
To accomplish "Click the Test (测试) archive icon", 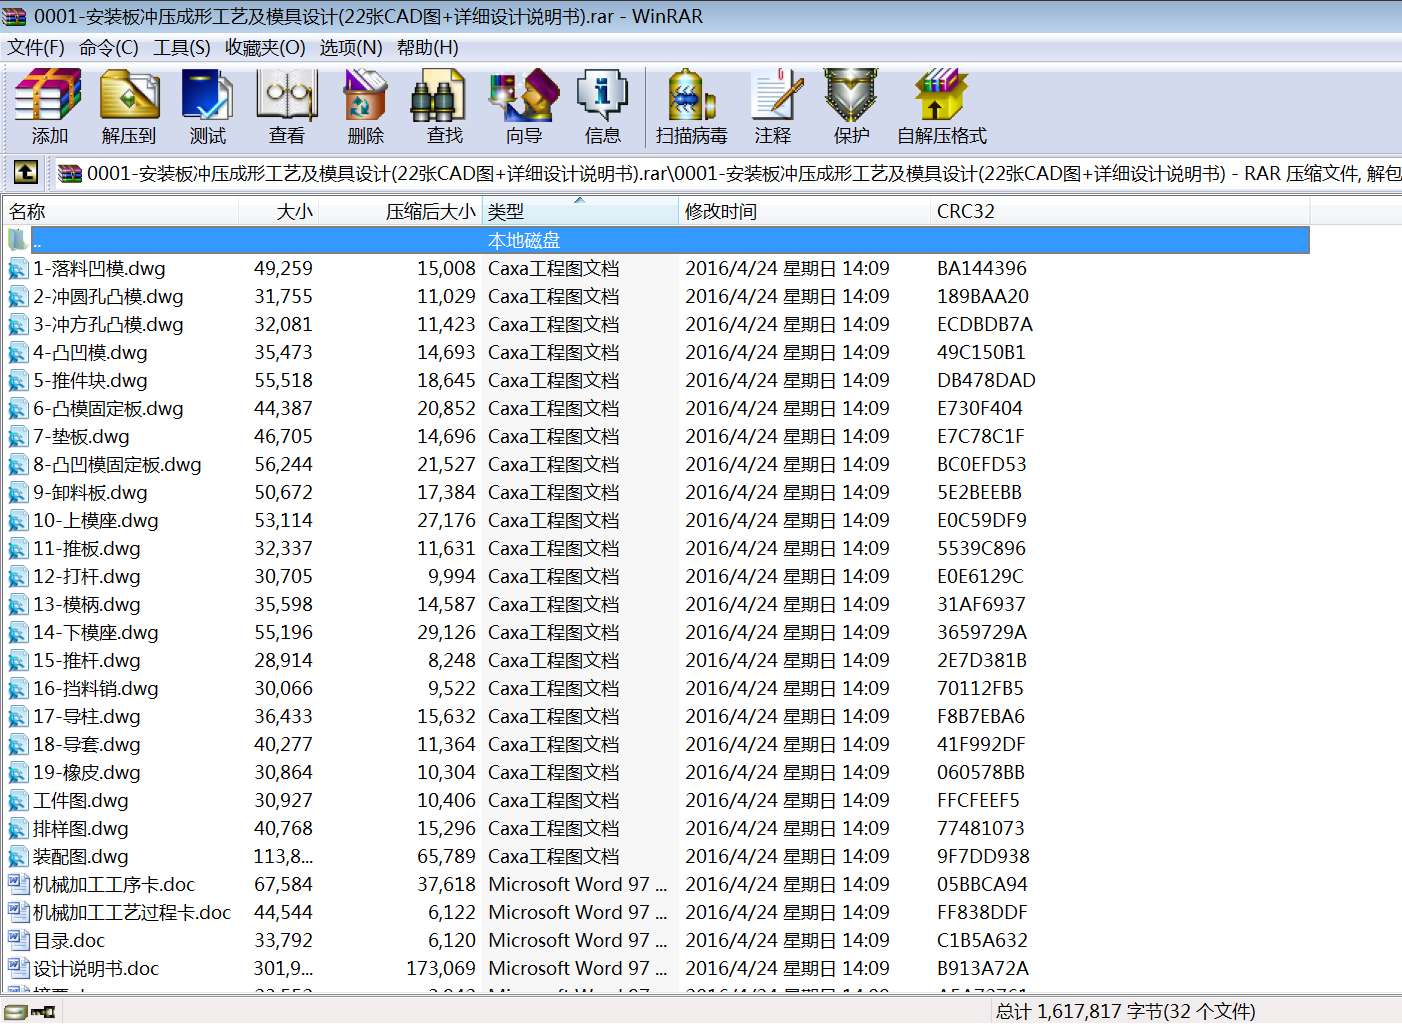I will tap(208, 96).
